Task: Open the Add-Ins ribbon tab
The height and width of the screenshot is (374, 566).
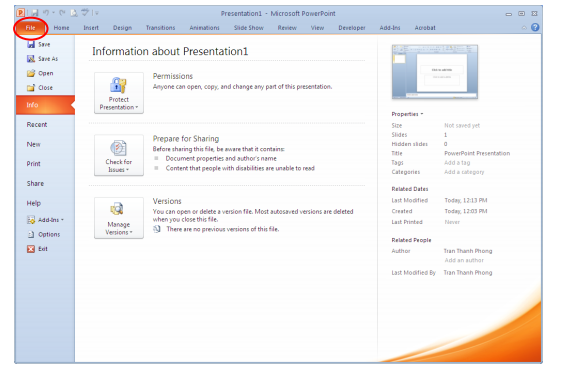Action: click(x=390, y=28)
